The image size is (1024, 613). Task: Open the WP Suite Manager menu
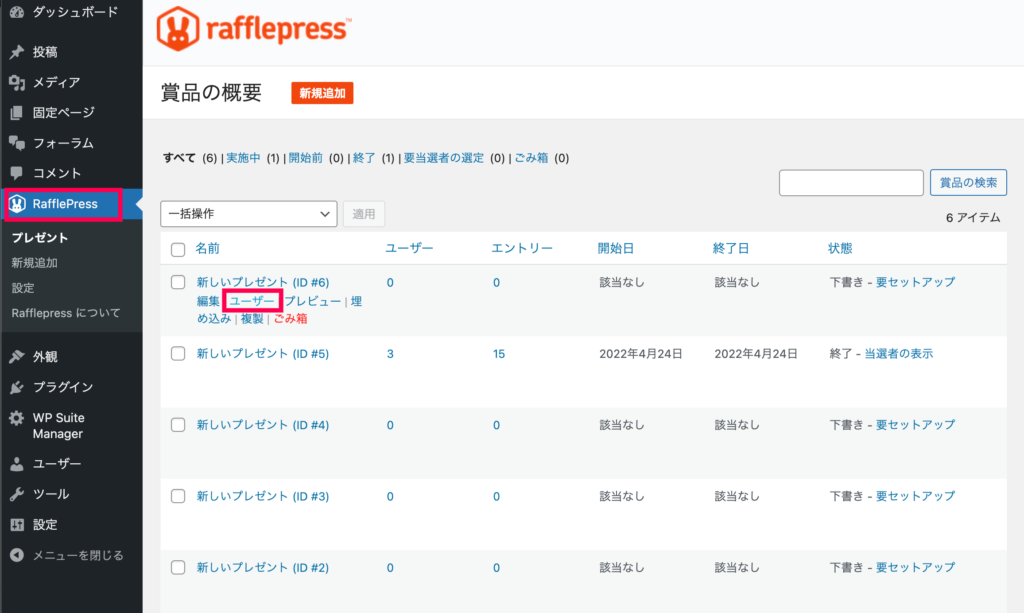[59, 426]
